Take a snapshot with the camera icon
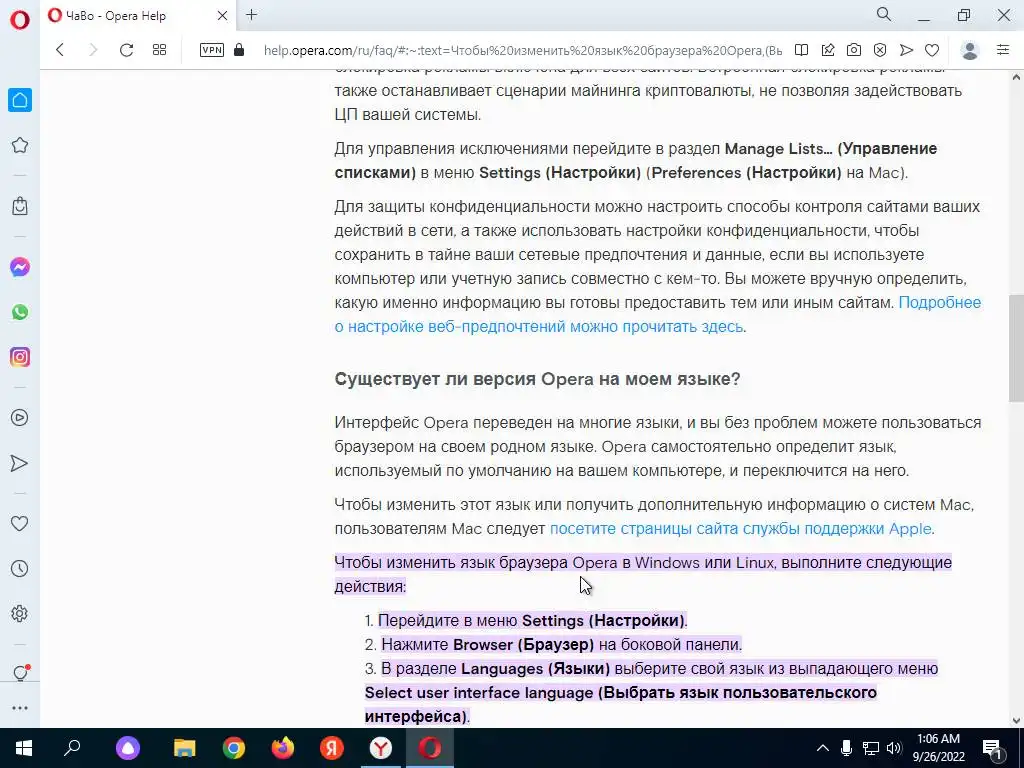Image resolution: width=1024 pixels, height=768 pixels. pyautogui.click(x=854, y=50)
